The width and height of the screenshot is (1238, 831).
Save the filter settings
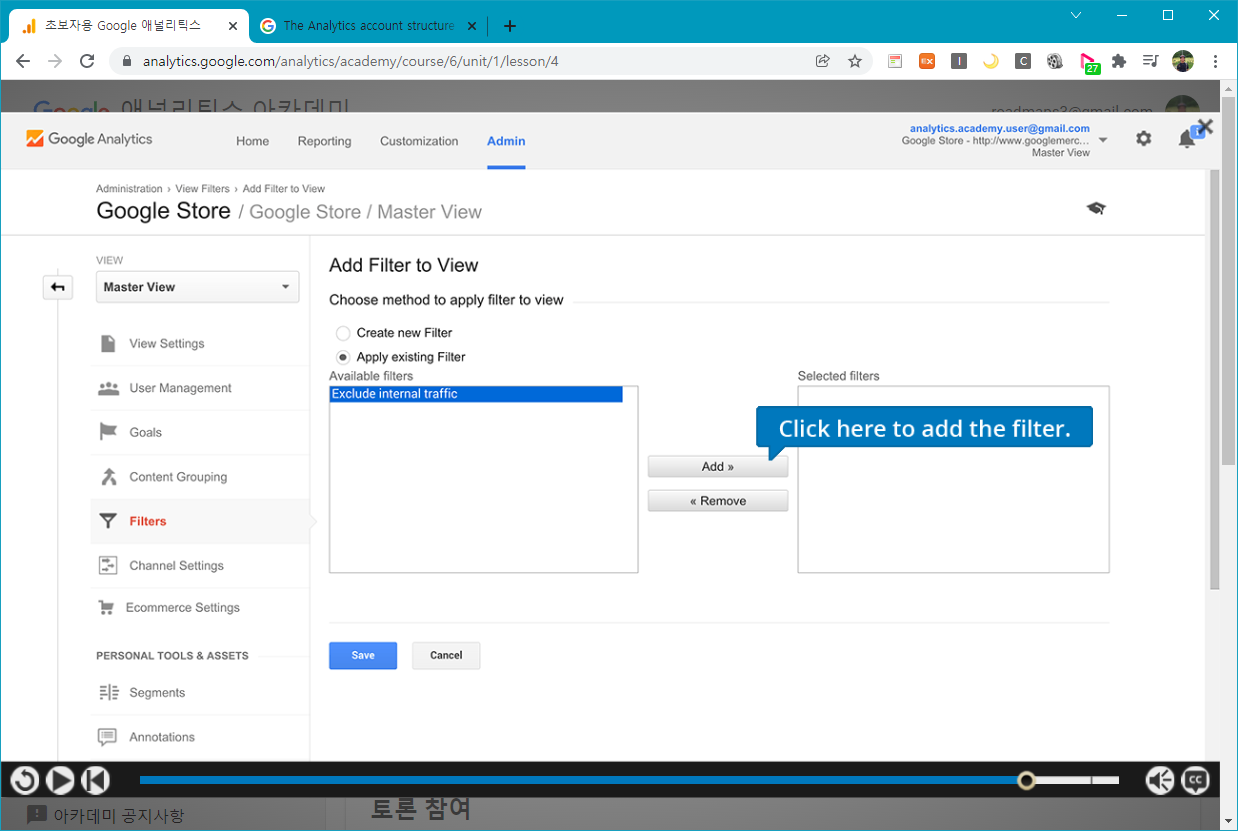(x=363, y=656)
